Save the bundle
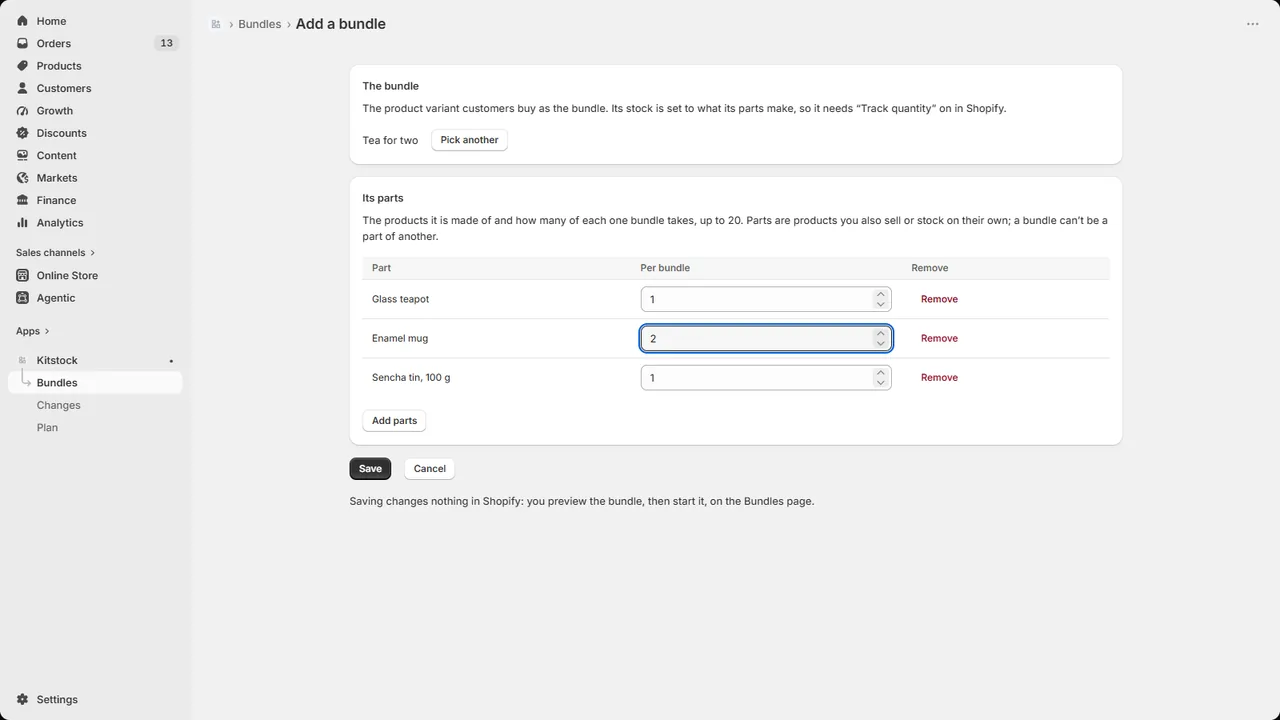This screenshot has width=1280, height=720. (x=370, y=468)
